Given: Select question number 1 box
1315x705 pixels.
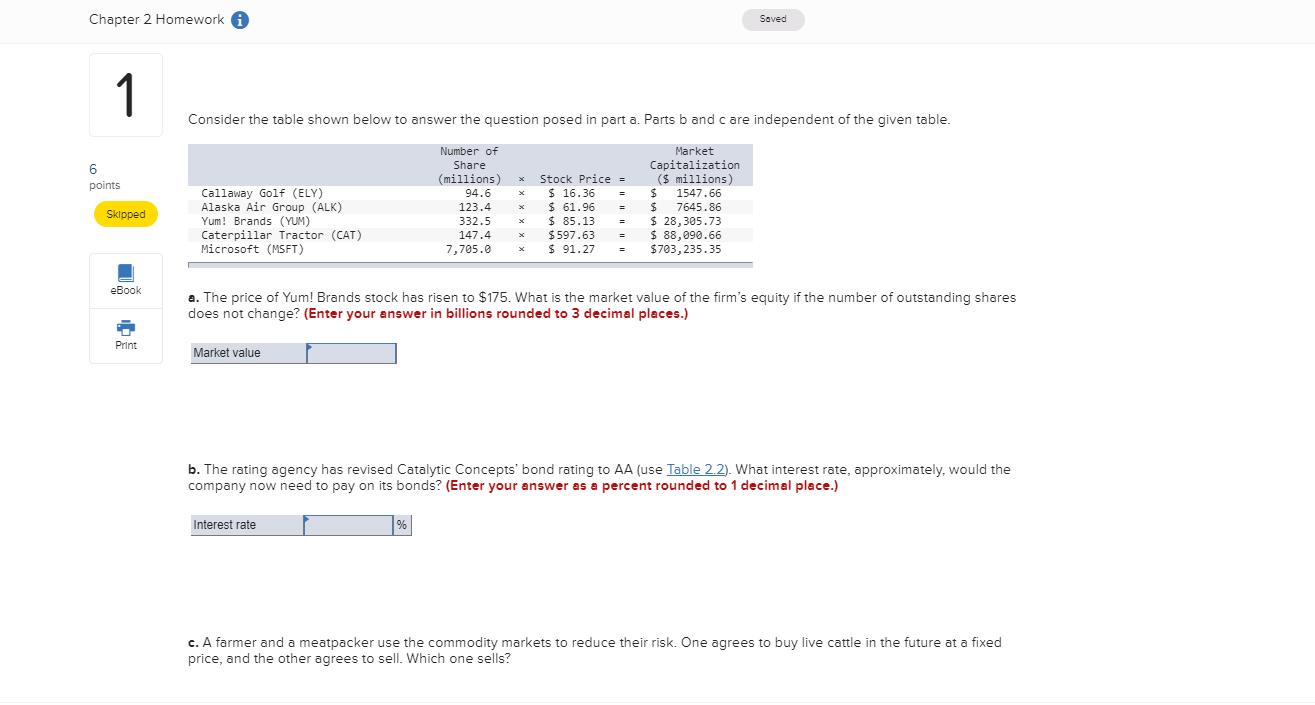Looking at the screenshot, I should click(126, 95).
